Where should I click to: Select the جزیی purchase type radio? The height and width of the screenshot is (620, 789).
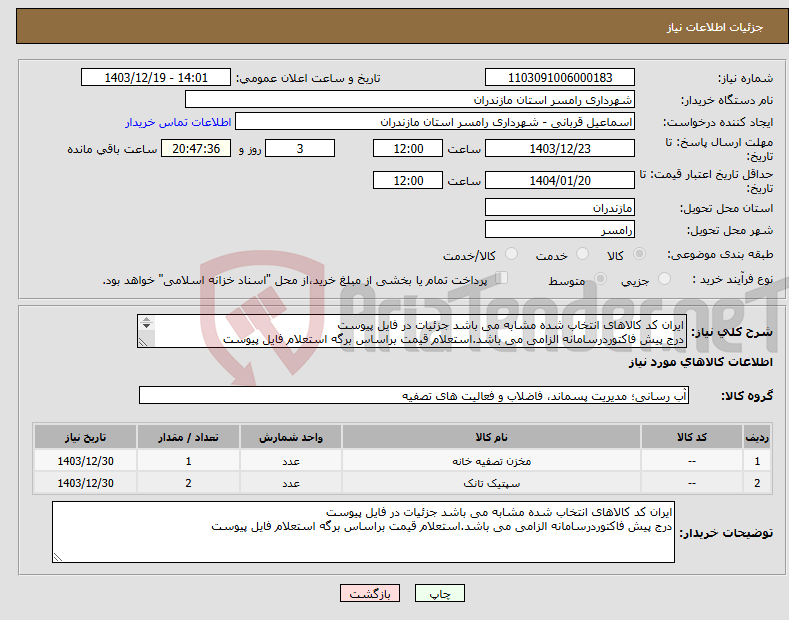click(x=664, y=279)
